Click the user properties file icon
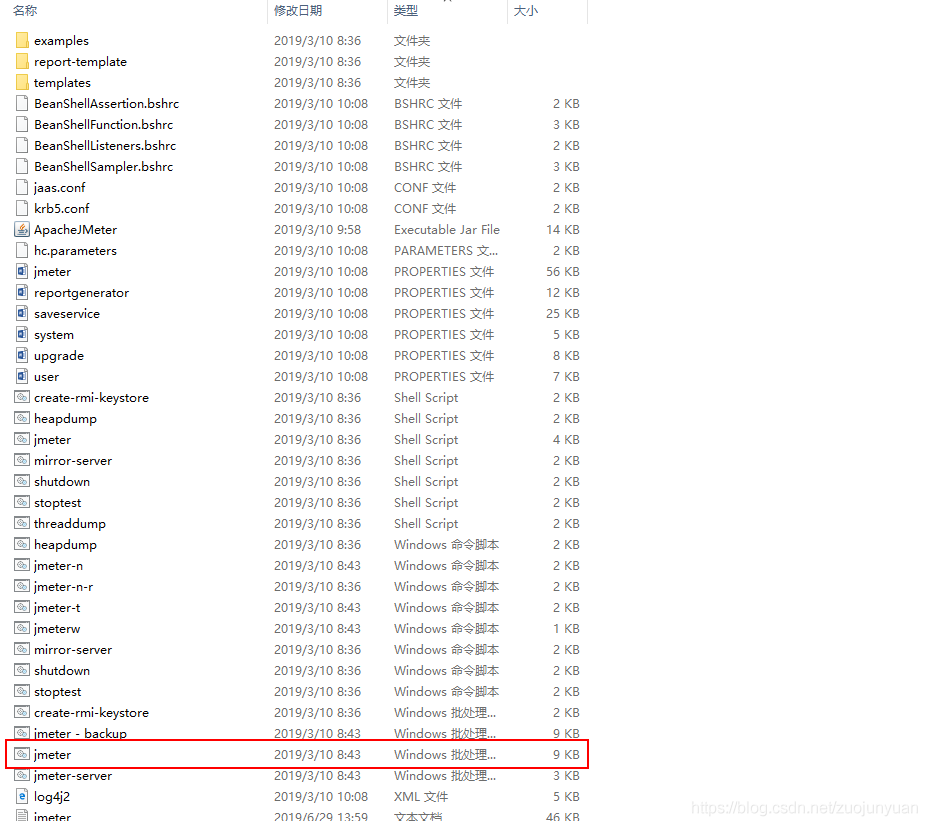This screenshot has height=826, width=927. (22, 376)
